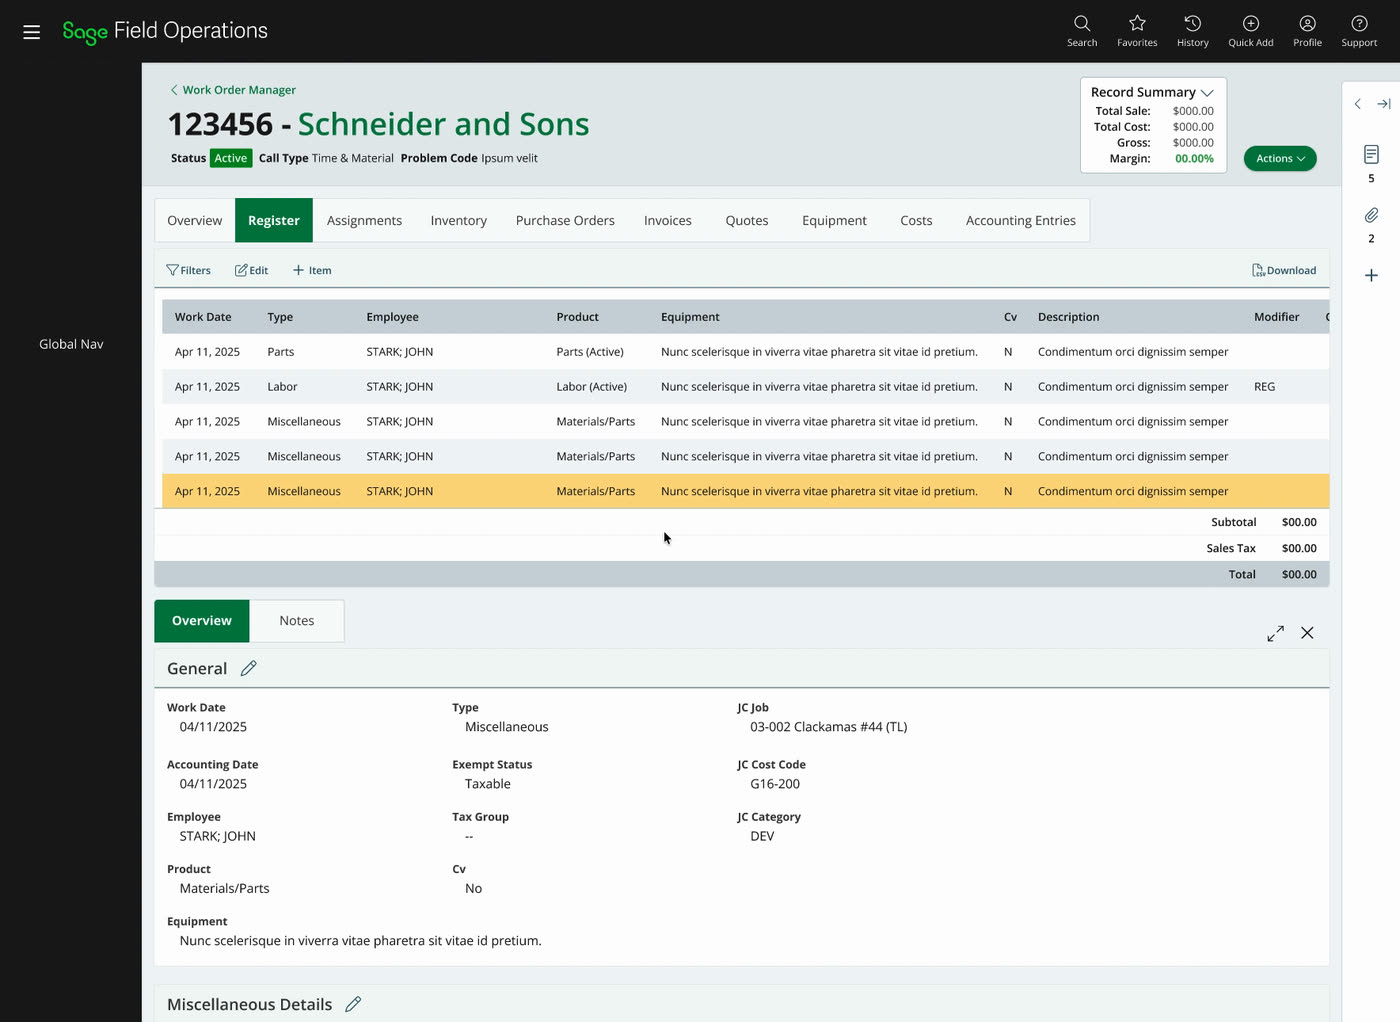This screenshot has width=1400, height=1022.
Task: Switch to the Invoices tab
Action: pyautogui.click(x=668, y=220)
